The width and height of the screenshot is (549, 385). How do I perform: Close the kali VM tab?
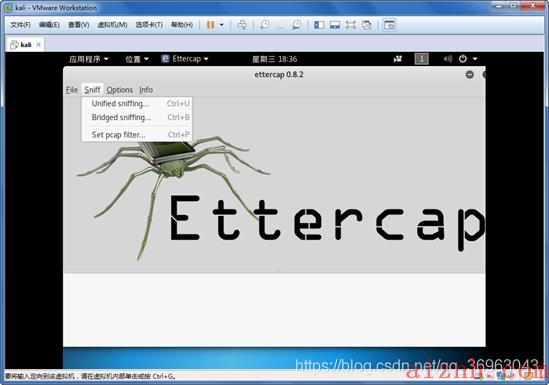(x=39, y=44)
